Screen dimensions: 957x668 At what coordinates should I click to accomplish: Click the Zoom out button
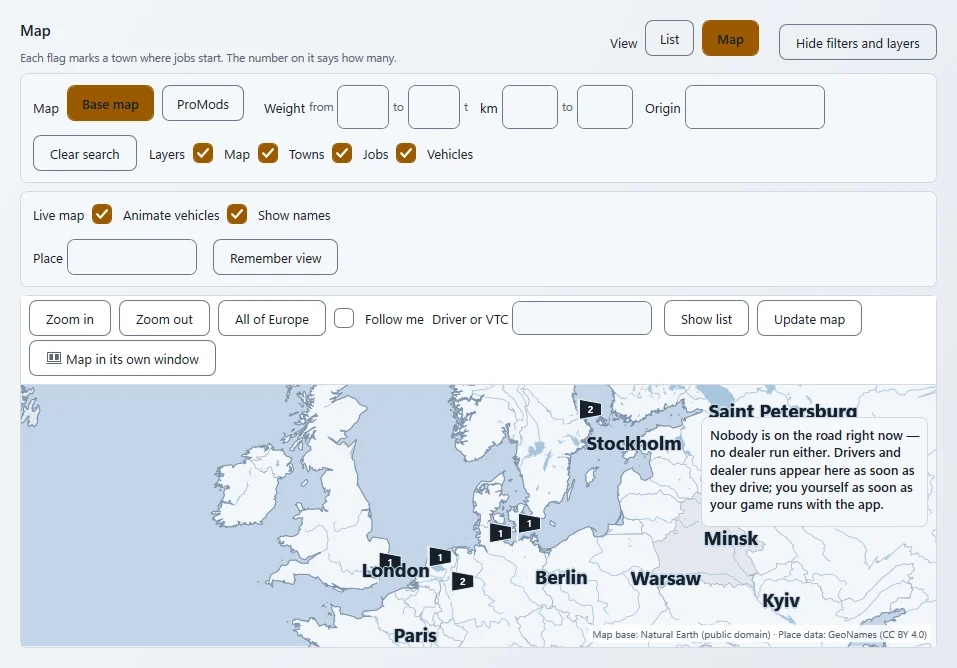pos(164,318)
